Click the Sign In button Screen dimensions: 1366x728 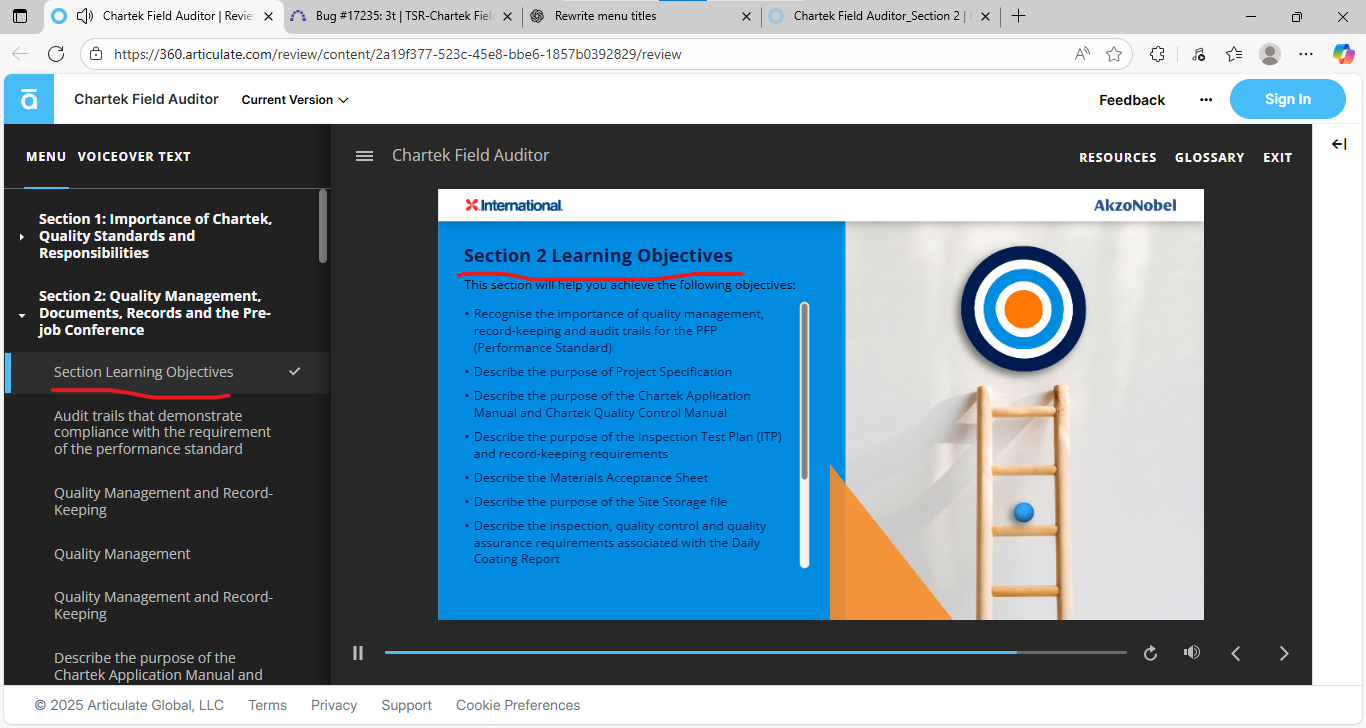pos(1287,99)
